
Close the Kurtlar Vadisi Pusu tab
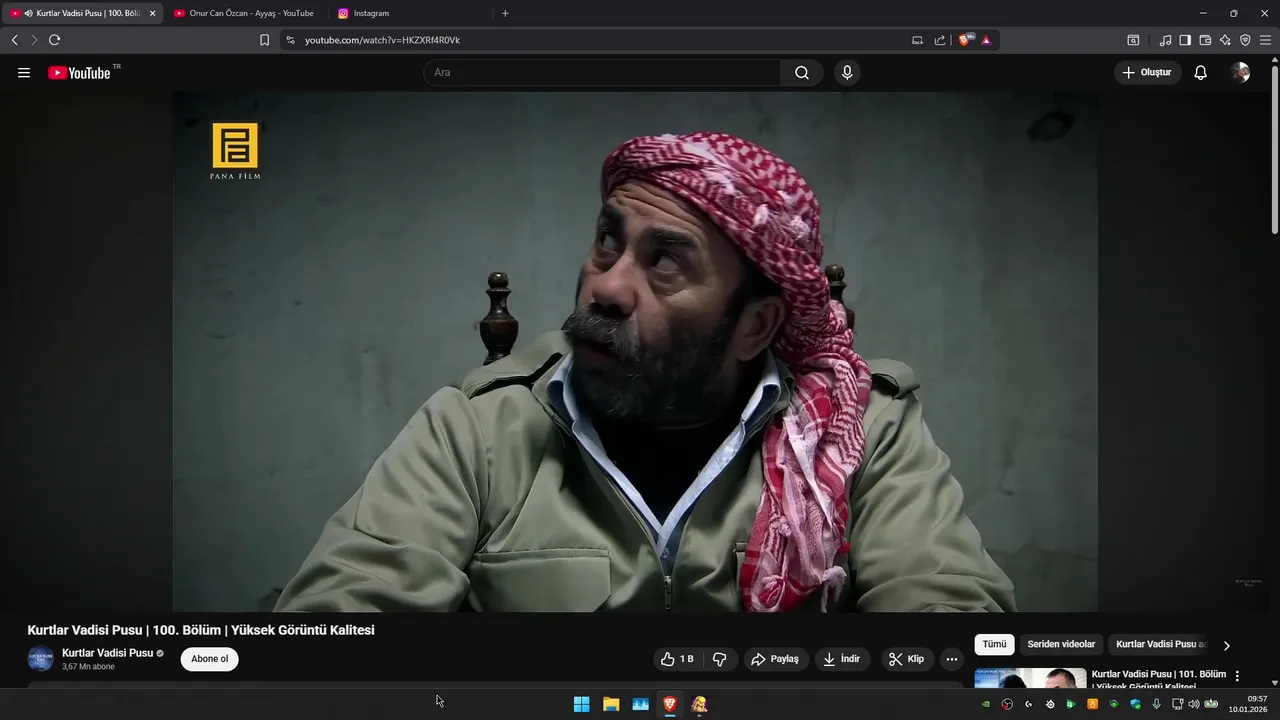152,14
